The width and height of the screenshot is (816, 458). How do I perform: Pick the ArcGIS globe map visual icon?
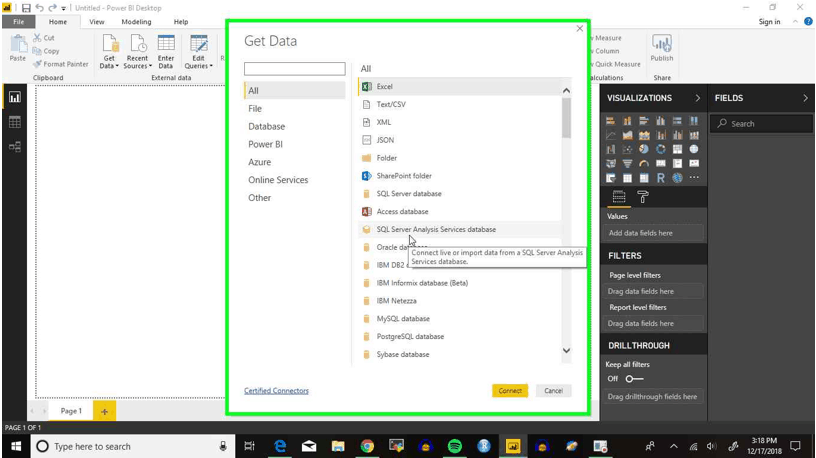pyautogui.click(x=677, y=178)
